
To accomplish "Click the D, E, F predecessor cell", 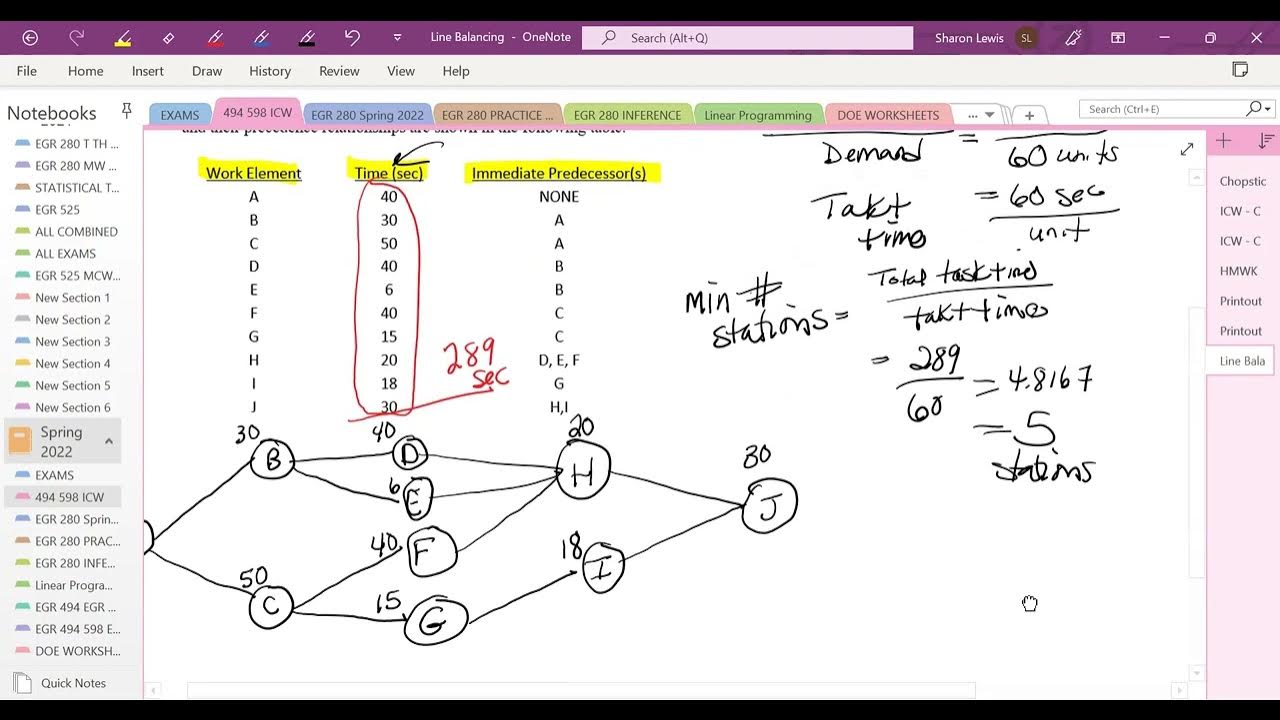I will pyautogui.click(x=559, y=360).
